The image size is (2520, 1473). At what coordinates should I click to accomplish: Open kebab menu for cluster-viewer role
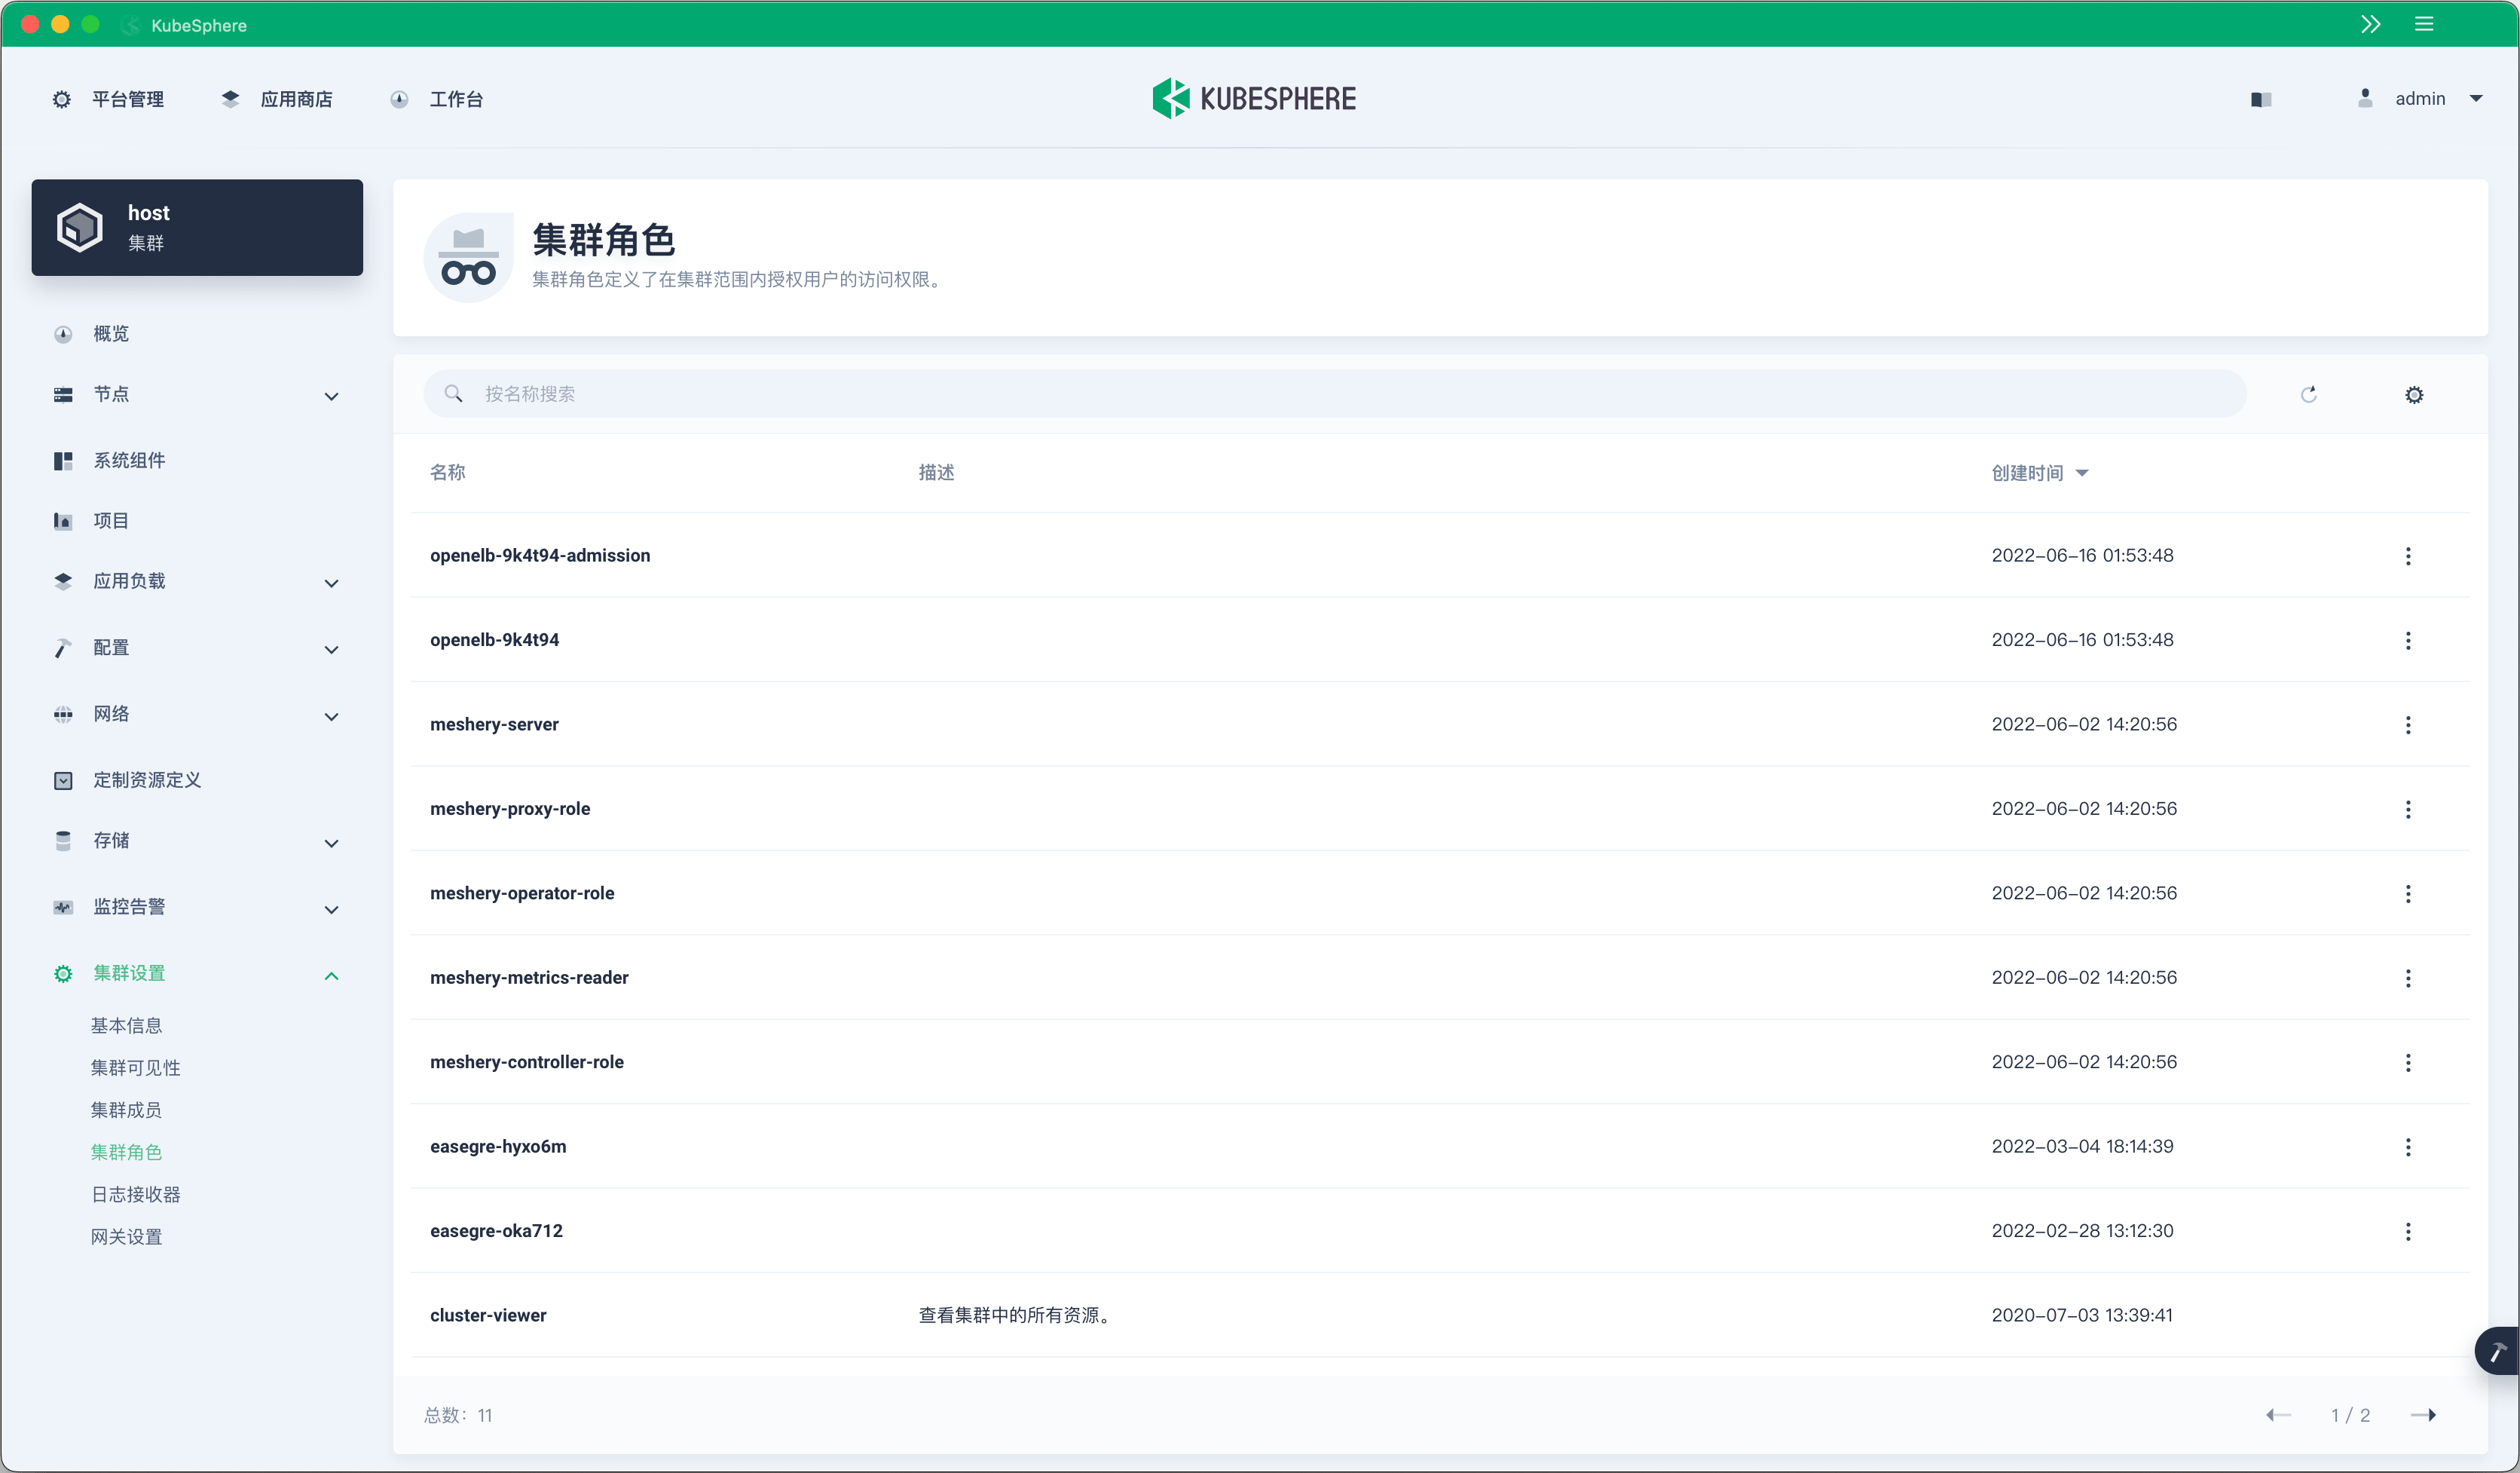coord(2409,1315)
